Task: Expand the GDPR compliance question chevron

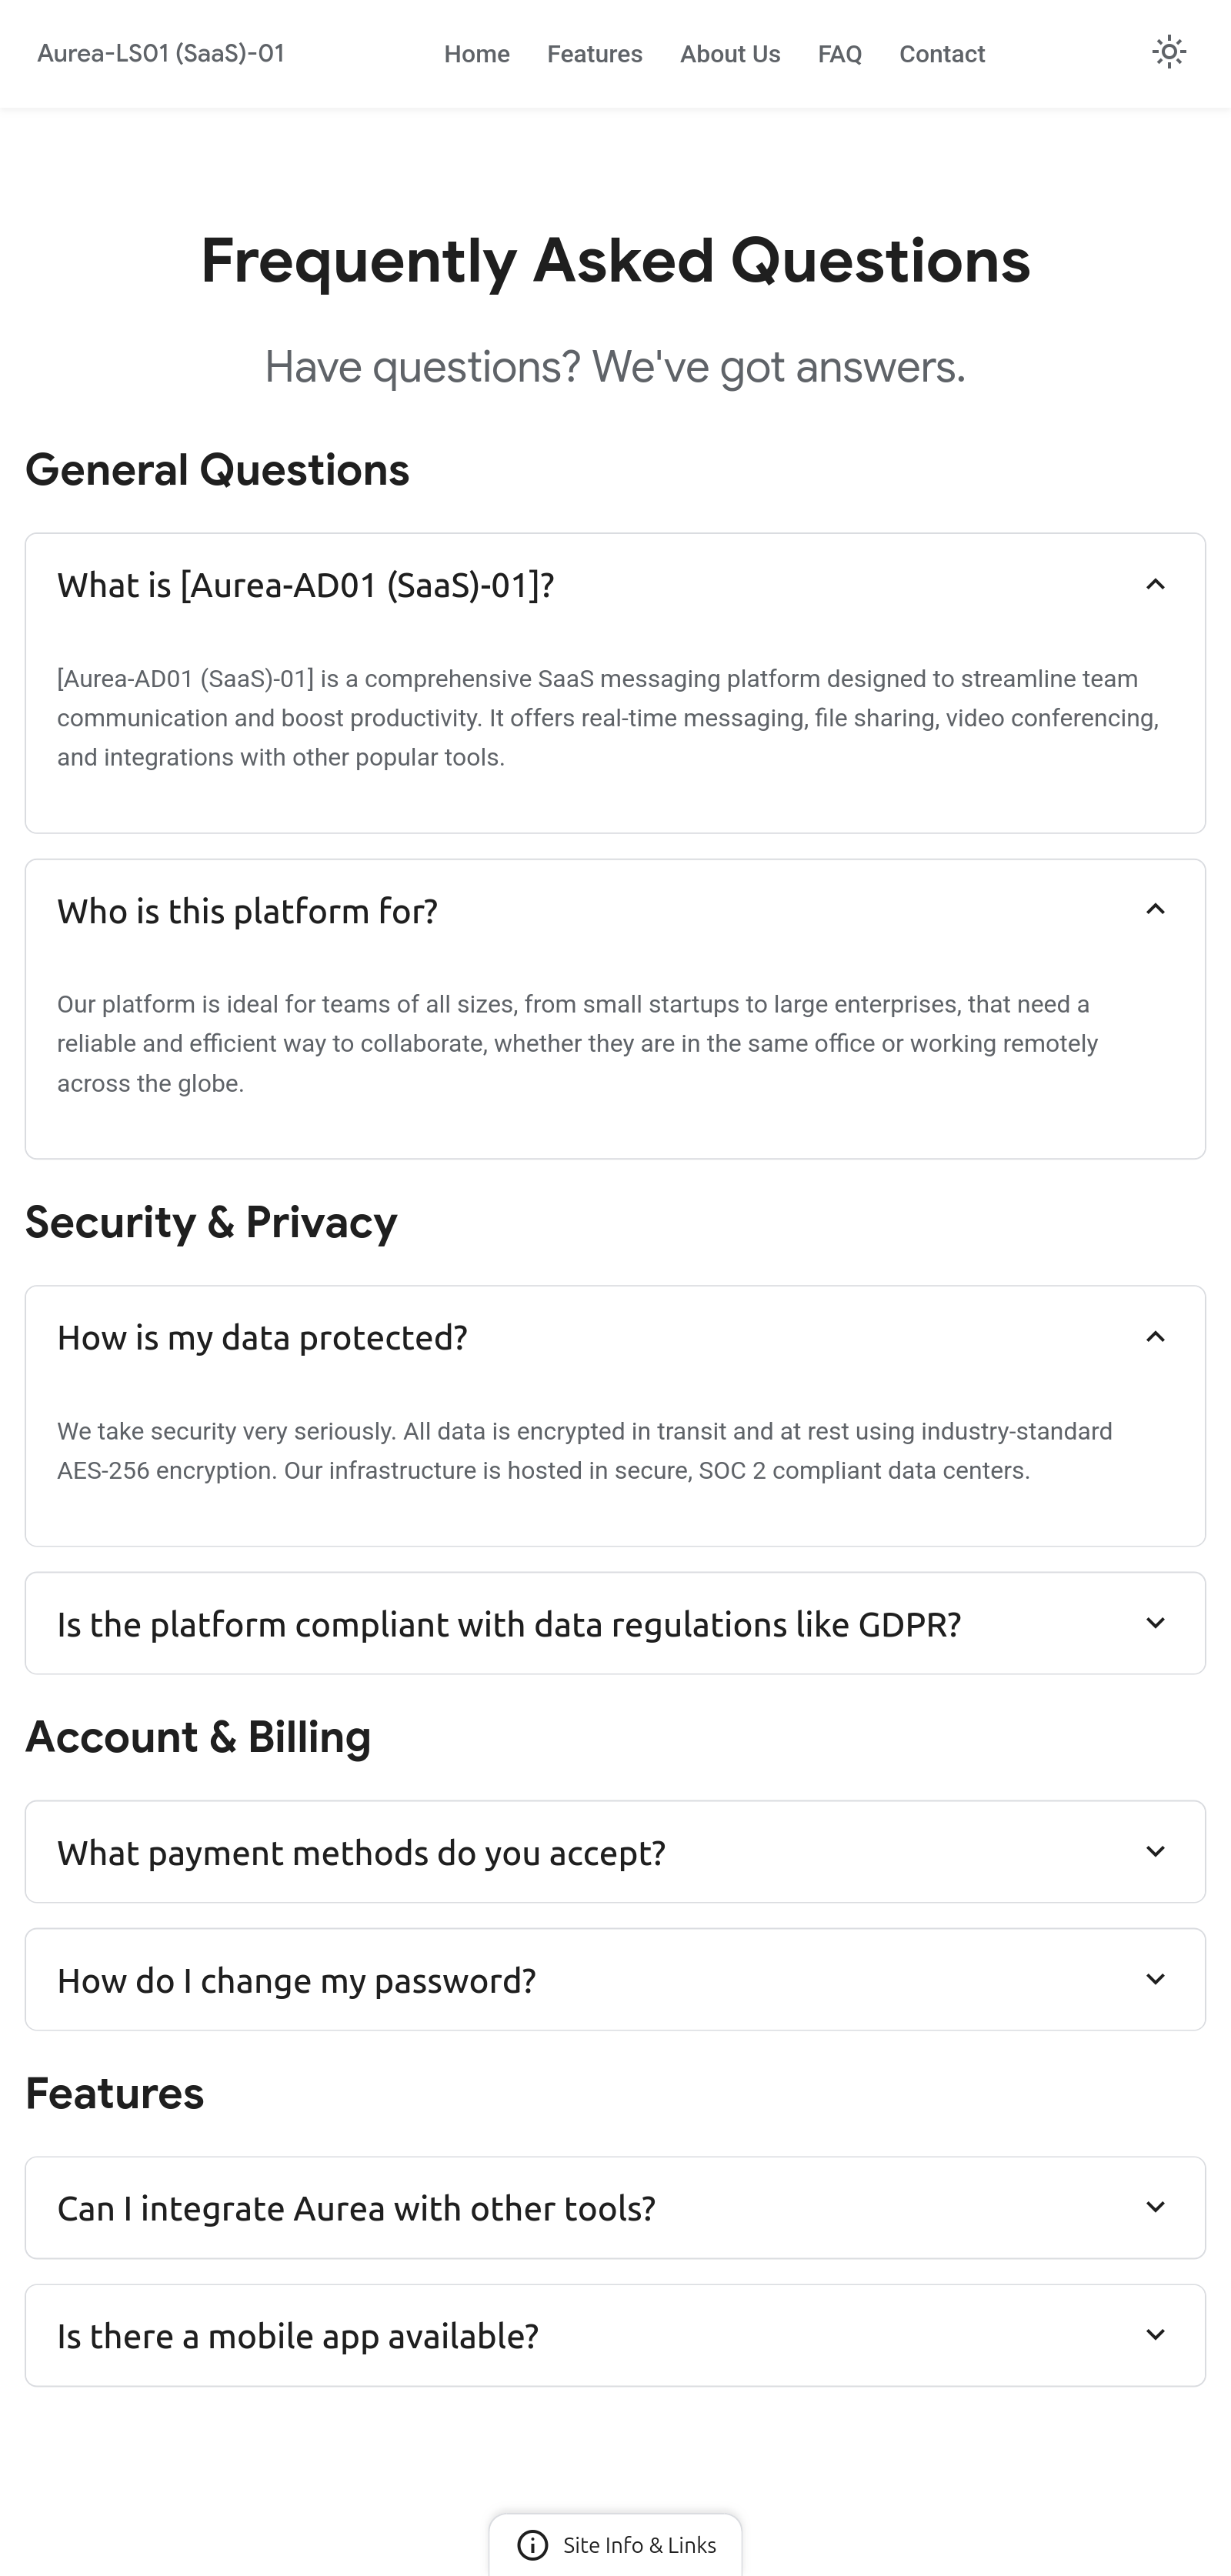Action: [1155, 1623]
